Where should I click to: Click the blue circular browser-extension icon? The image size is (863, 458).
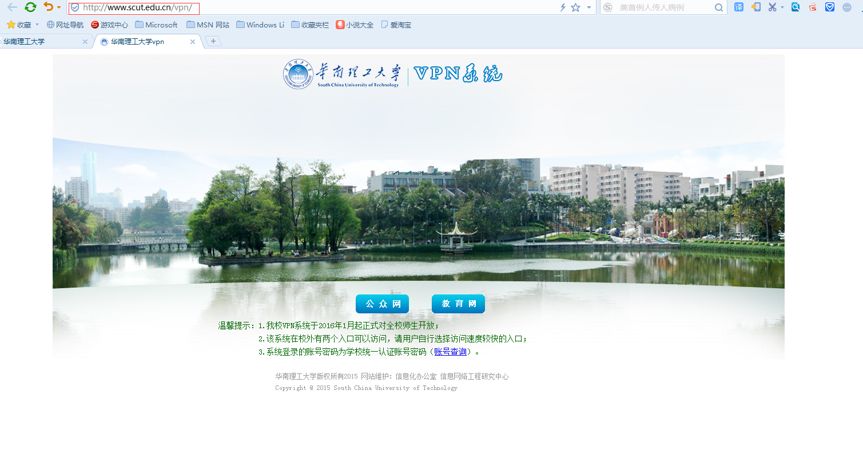point(795,7)
